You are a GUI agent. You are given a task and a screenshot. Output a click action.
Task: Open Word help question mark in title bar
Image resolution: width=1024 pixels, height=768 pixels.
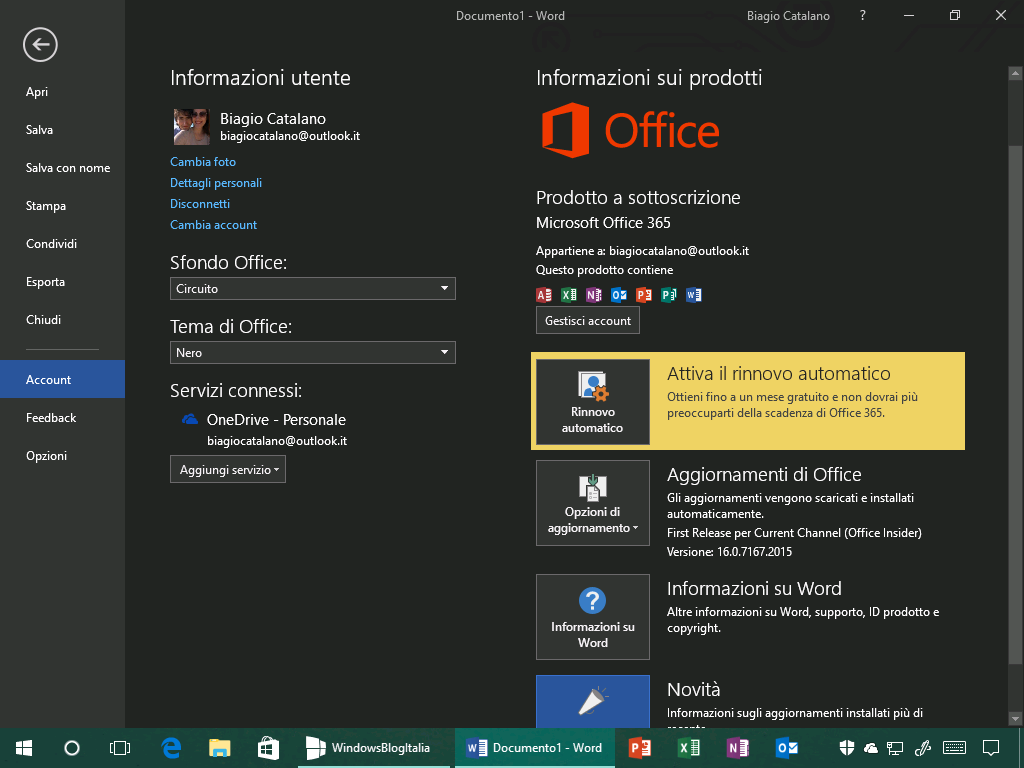pyautogui.click(x=863, y=15)
